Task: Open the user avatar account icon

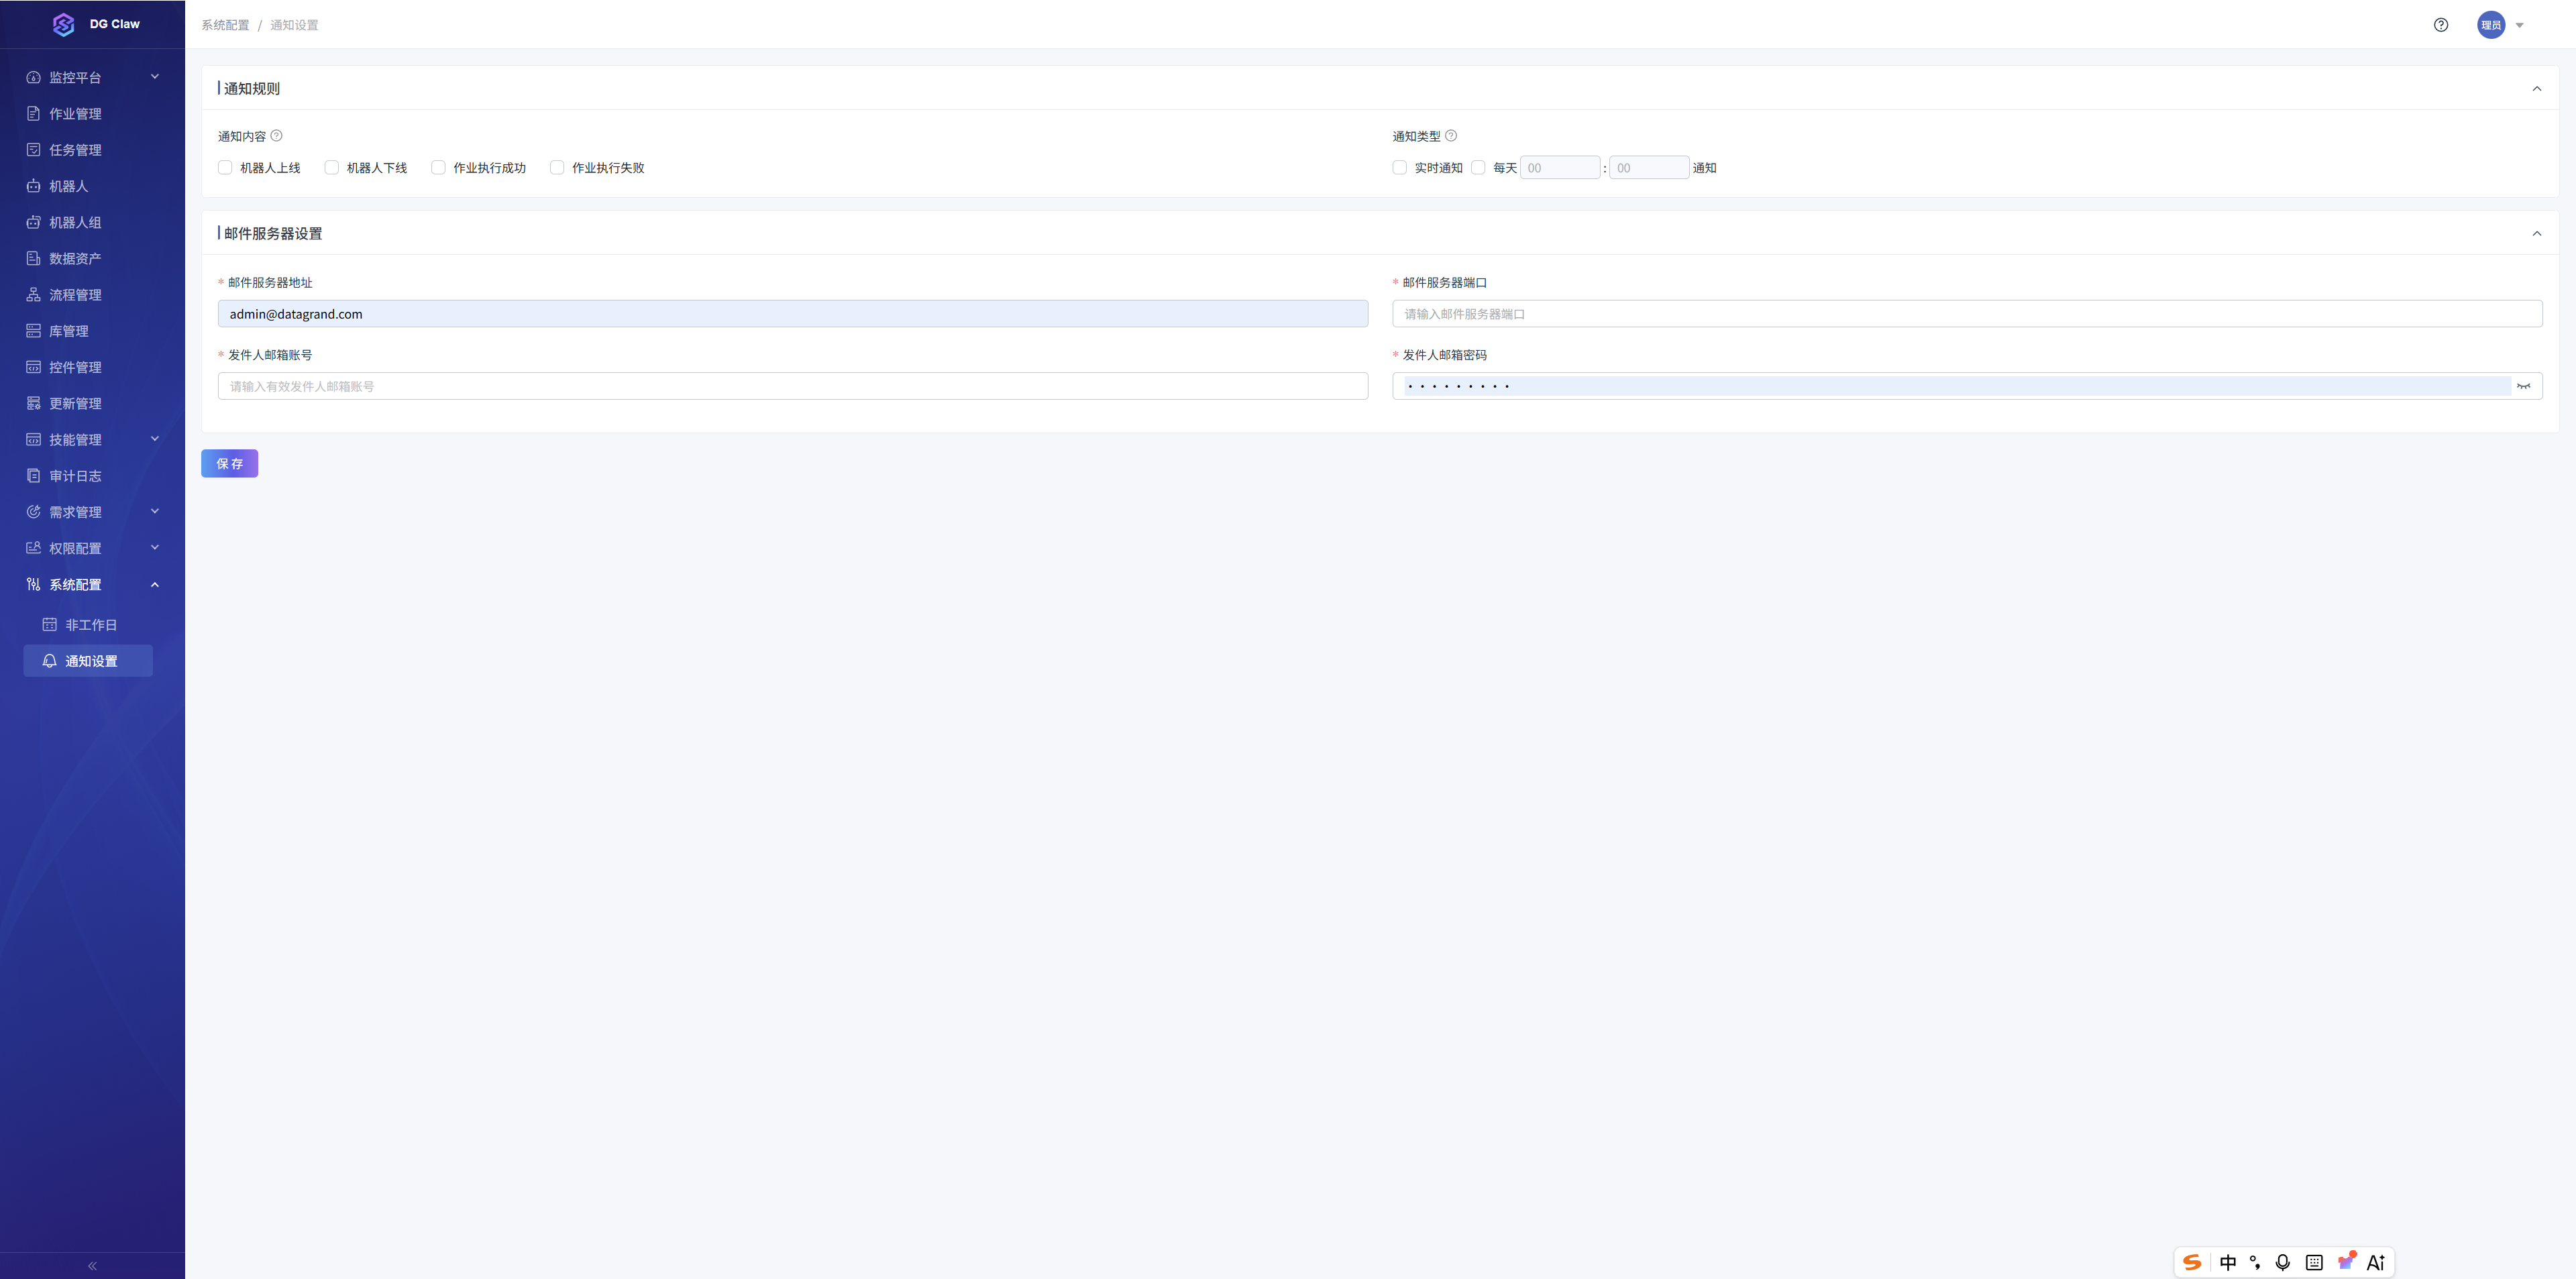Action: pos(2490,25)
